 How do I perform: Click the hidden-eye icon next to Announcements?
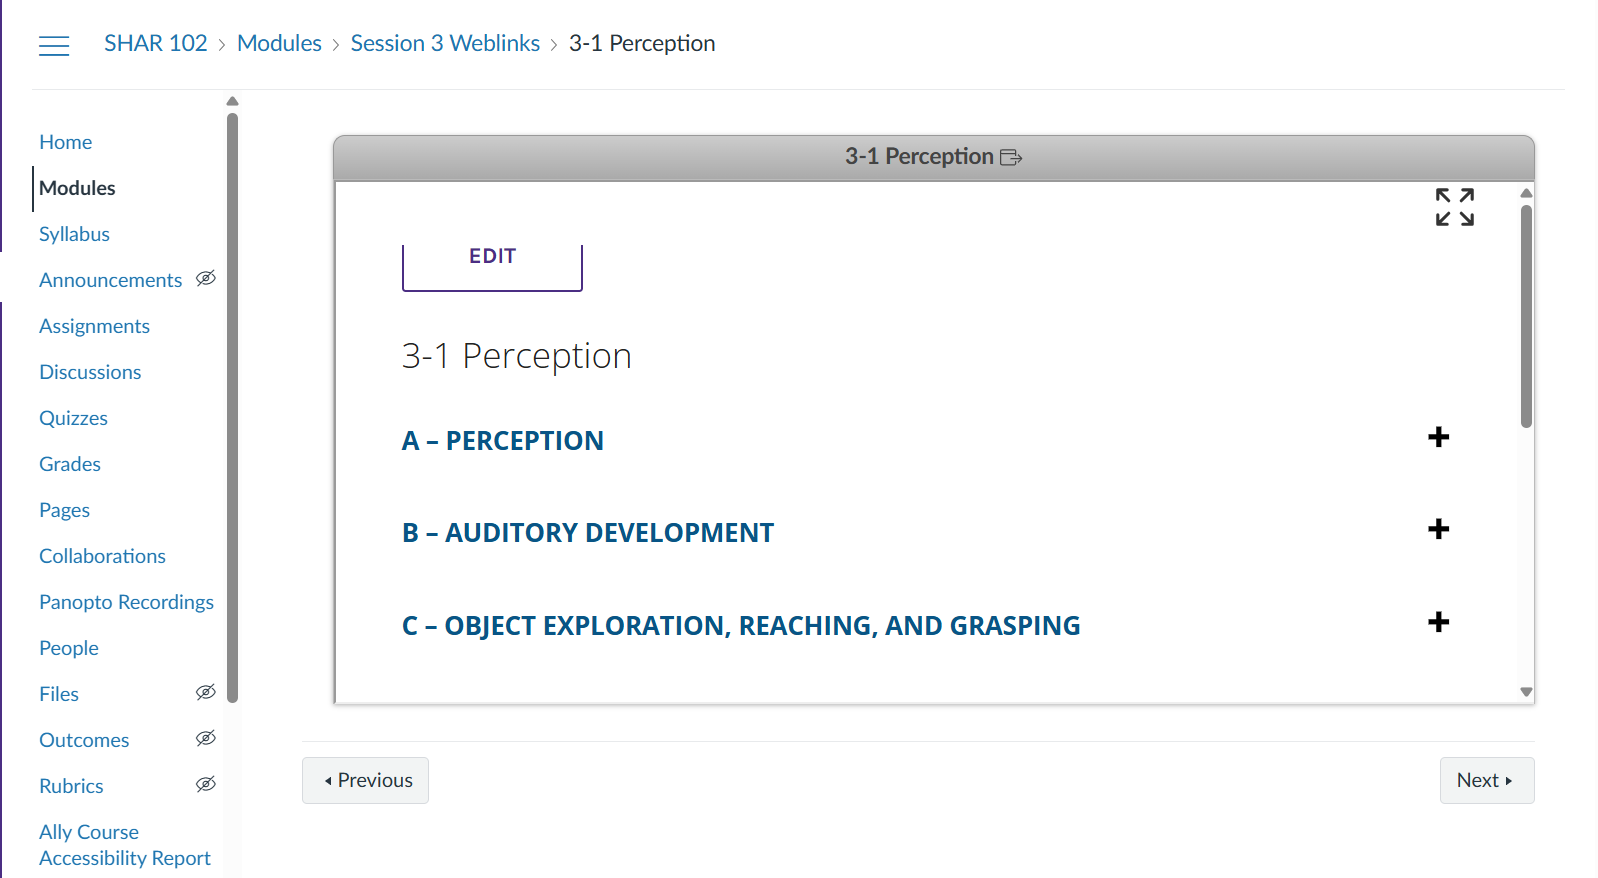click(x=206, y=279)
